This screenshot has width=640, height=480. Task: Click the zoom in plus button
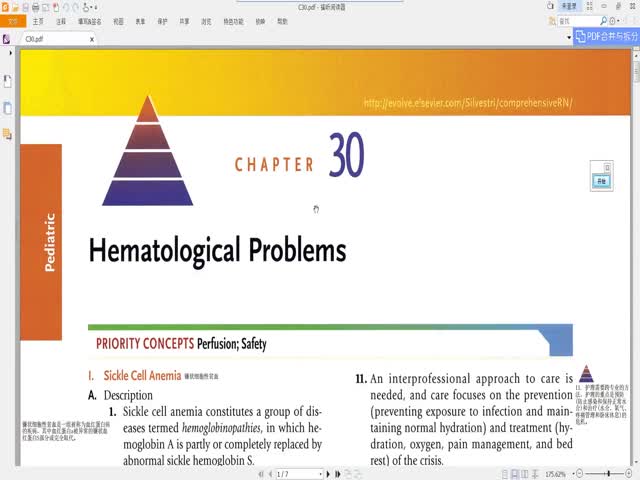(631, 473)
